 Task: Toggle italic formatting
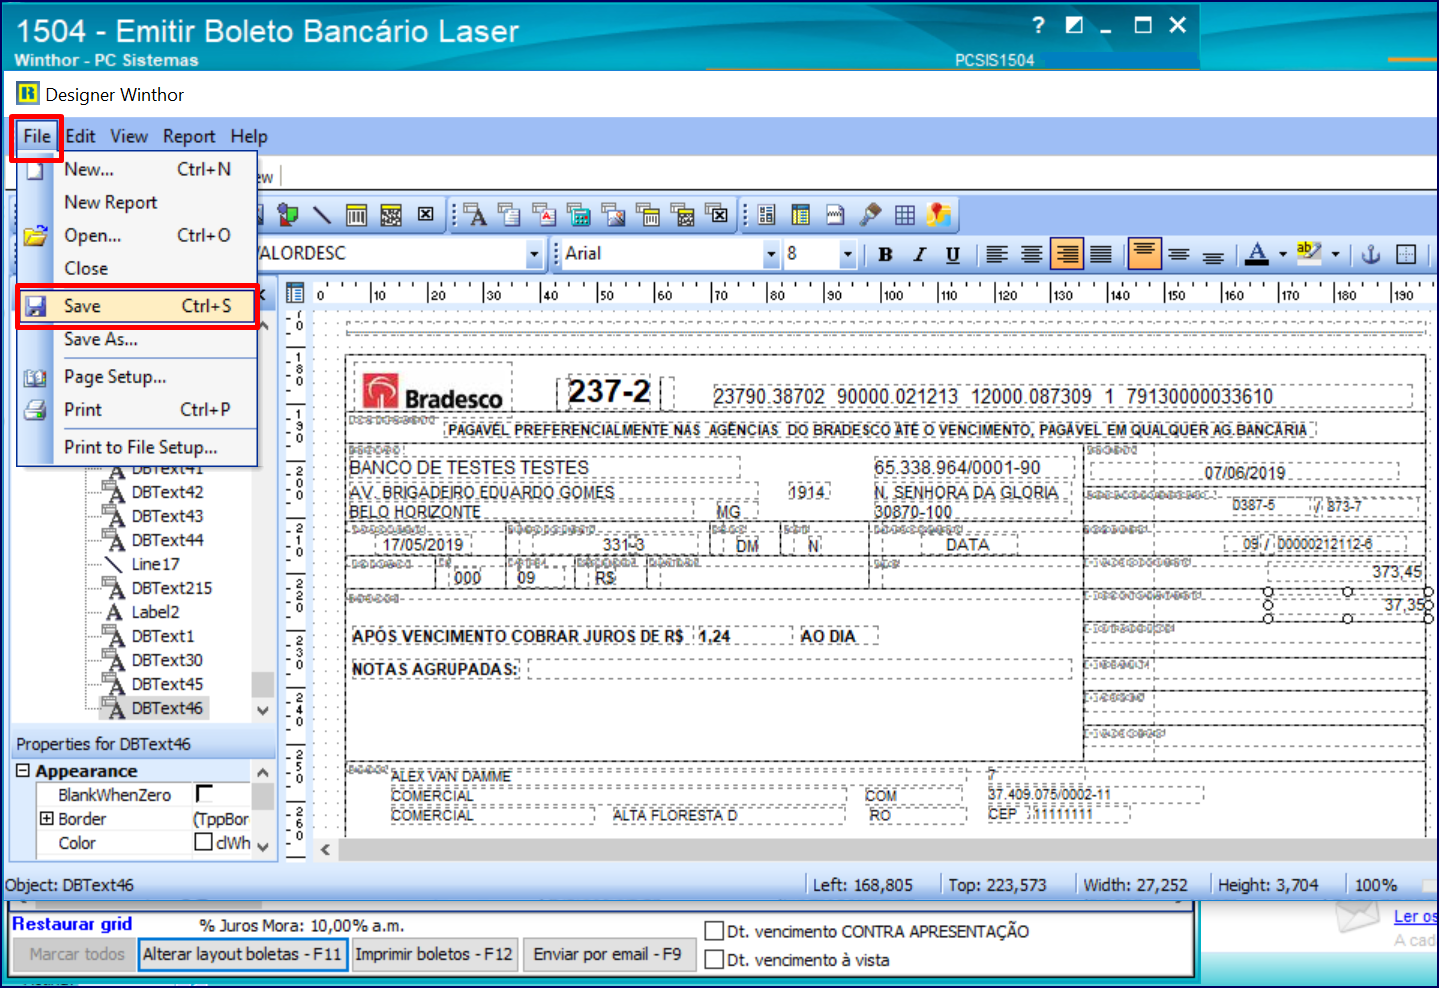click(919, 254)
